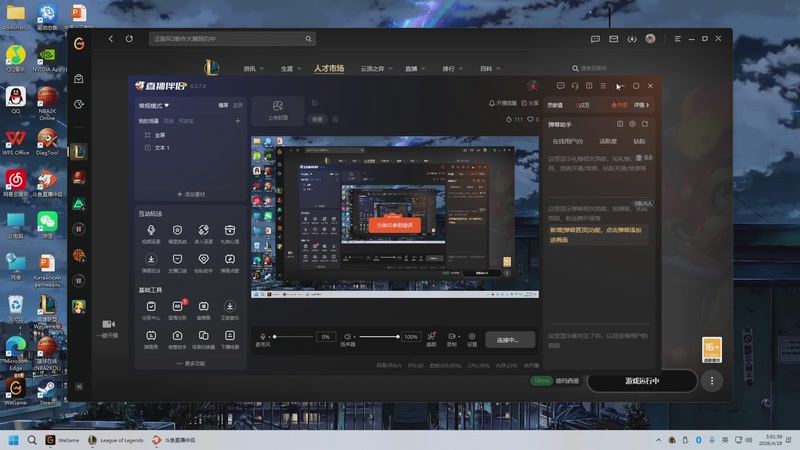Select 横屏 landscape orientation
This screenshot has width=800, height=450.
click(x=223, y=105)
